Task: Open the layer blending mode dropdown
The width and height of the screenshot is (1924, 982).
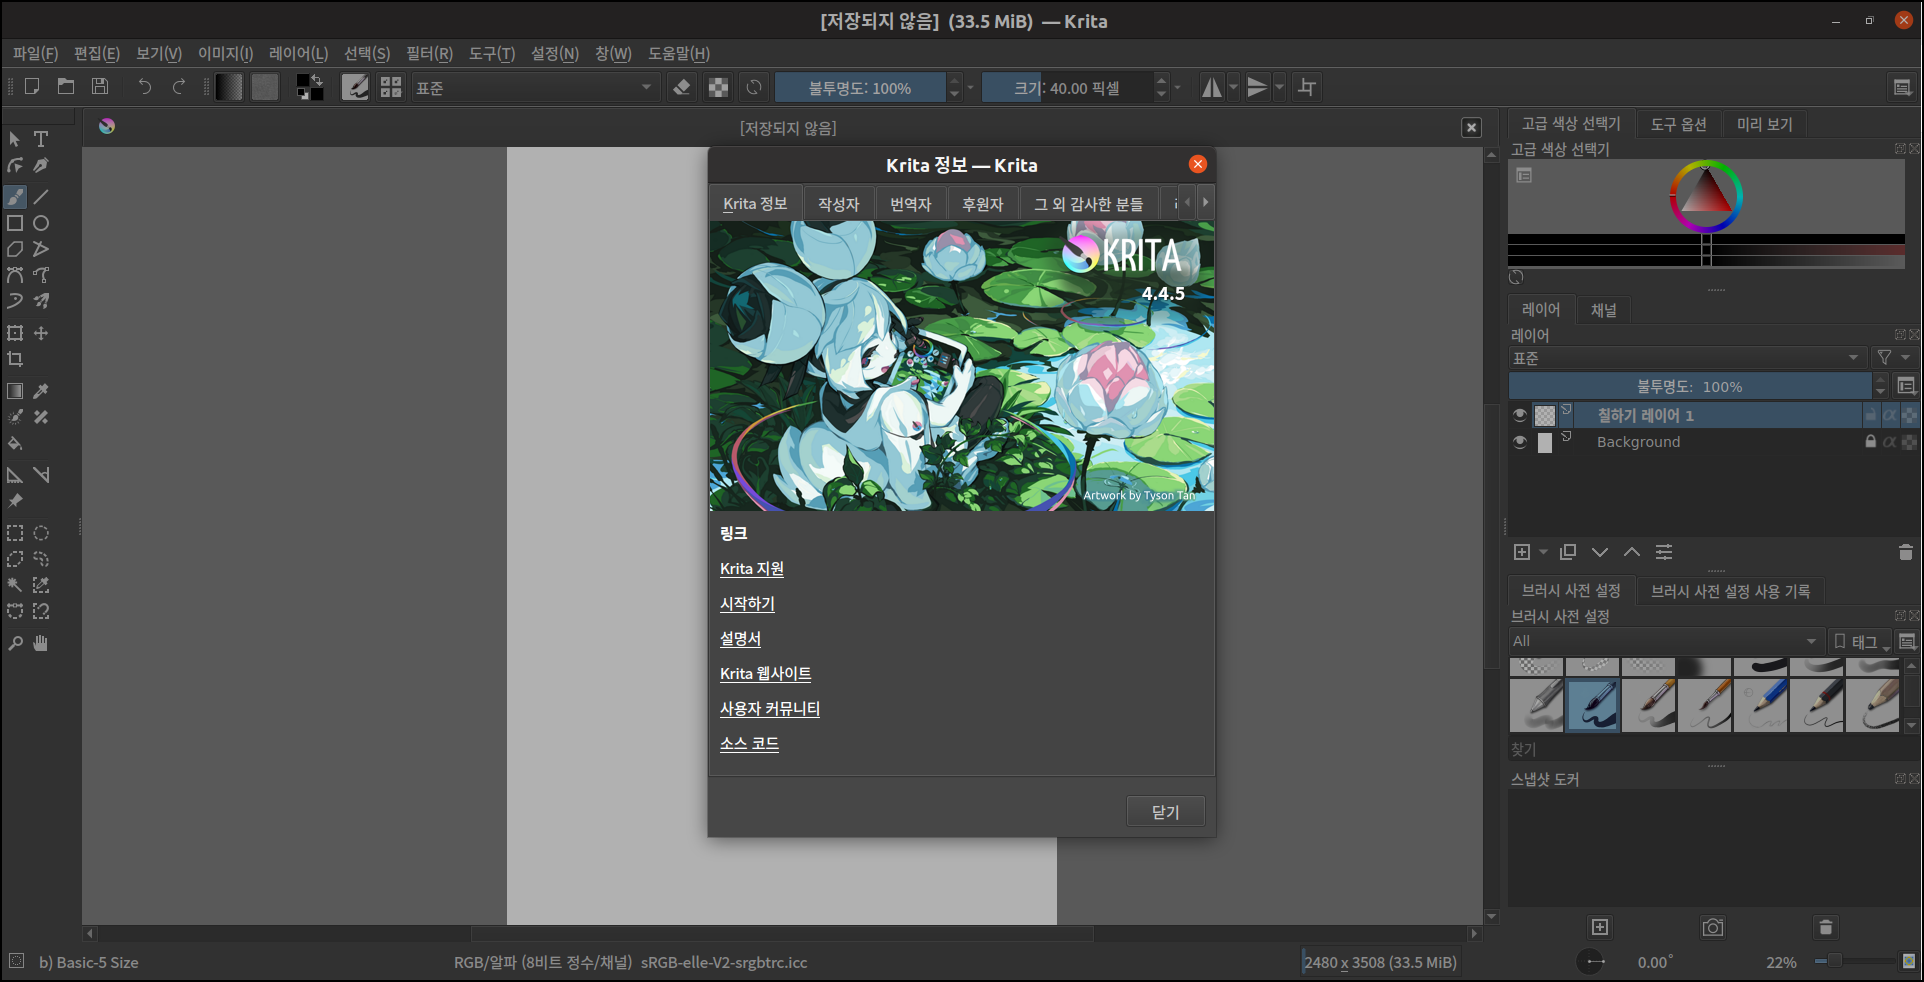Action: click(x=1688, y=358)
